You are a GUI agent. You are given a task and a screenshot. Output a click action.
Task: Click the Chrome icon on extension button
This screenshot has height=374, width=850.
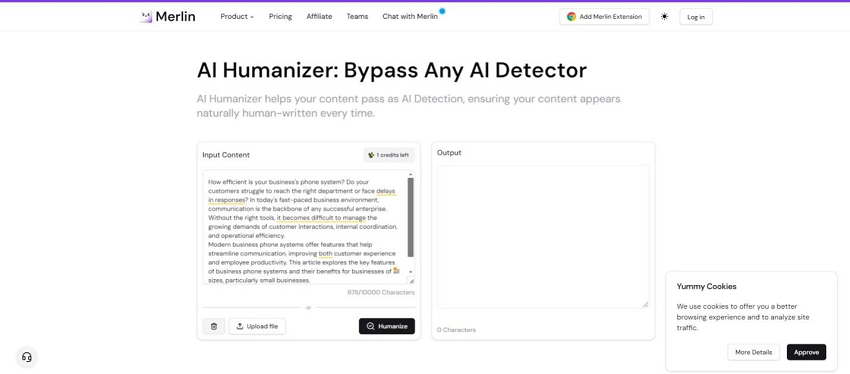(x=571, y=17)
